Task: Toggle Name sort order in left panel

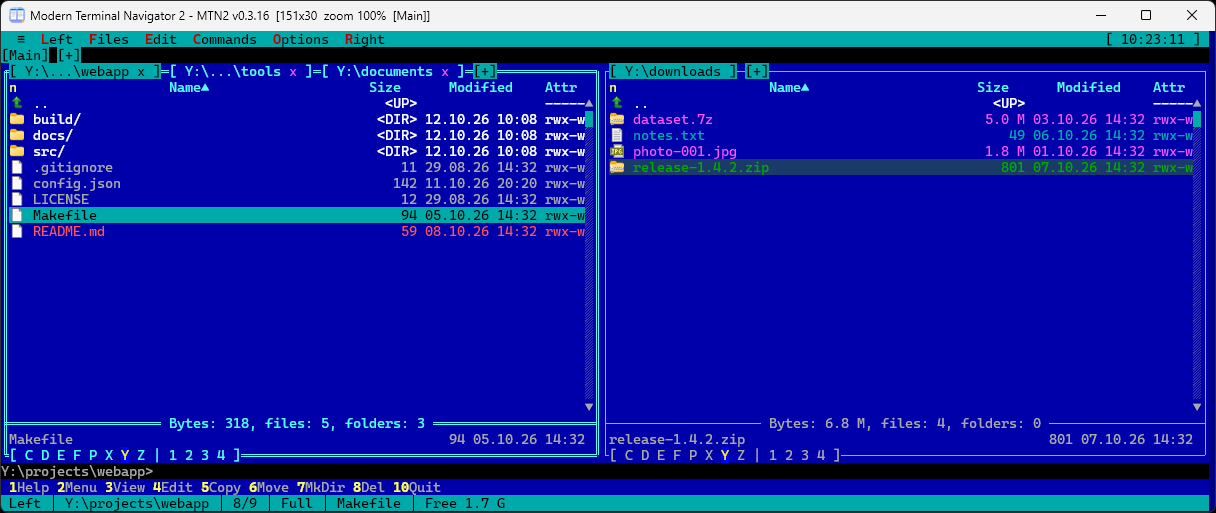Action: [189, 87]
